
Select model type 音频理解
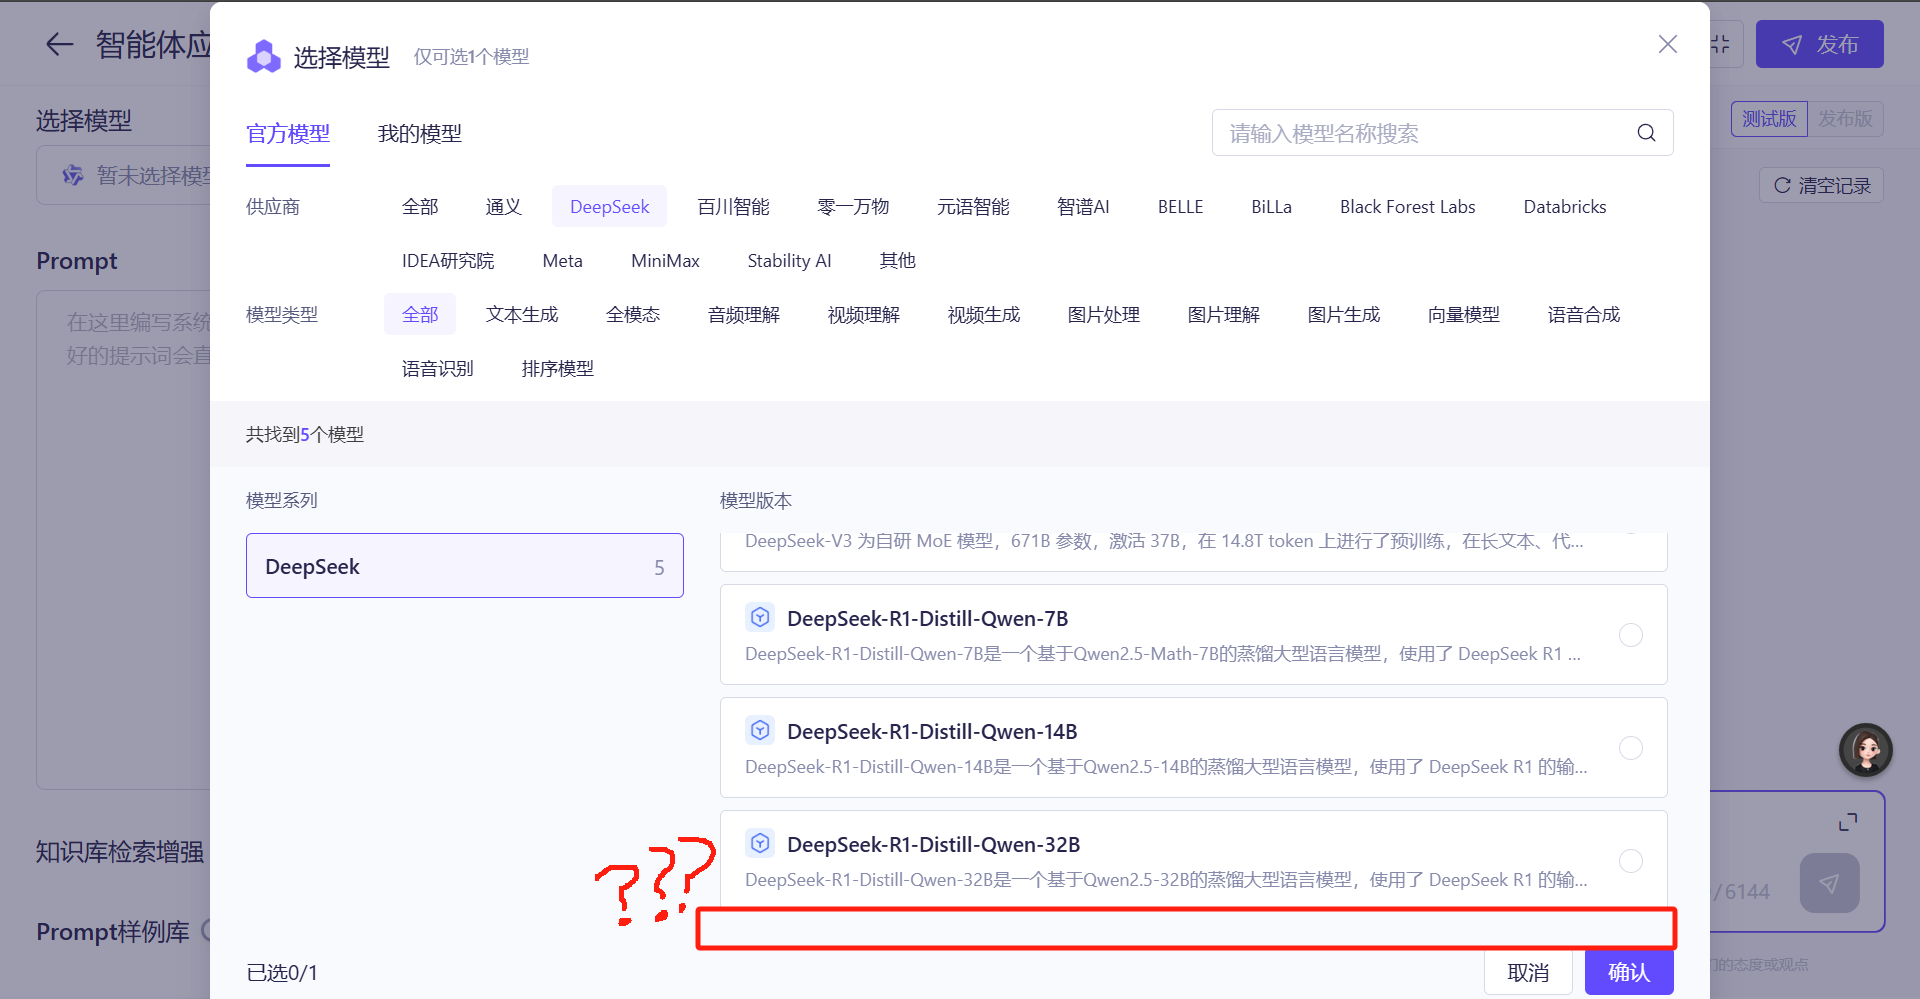point(744,315)
